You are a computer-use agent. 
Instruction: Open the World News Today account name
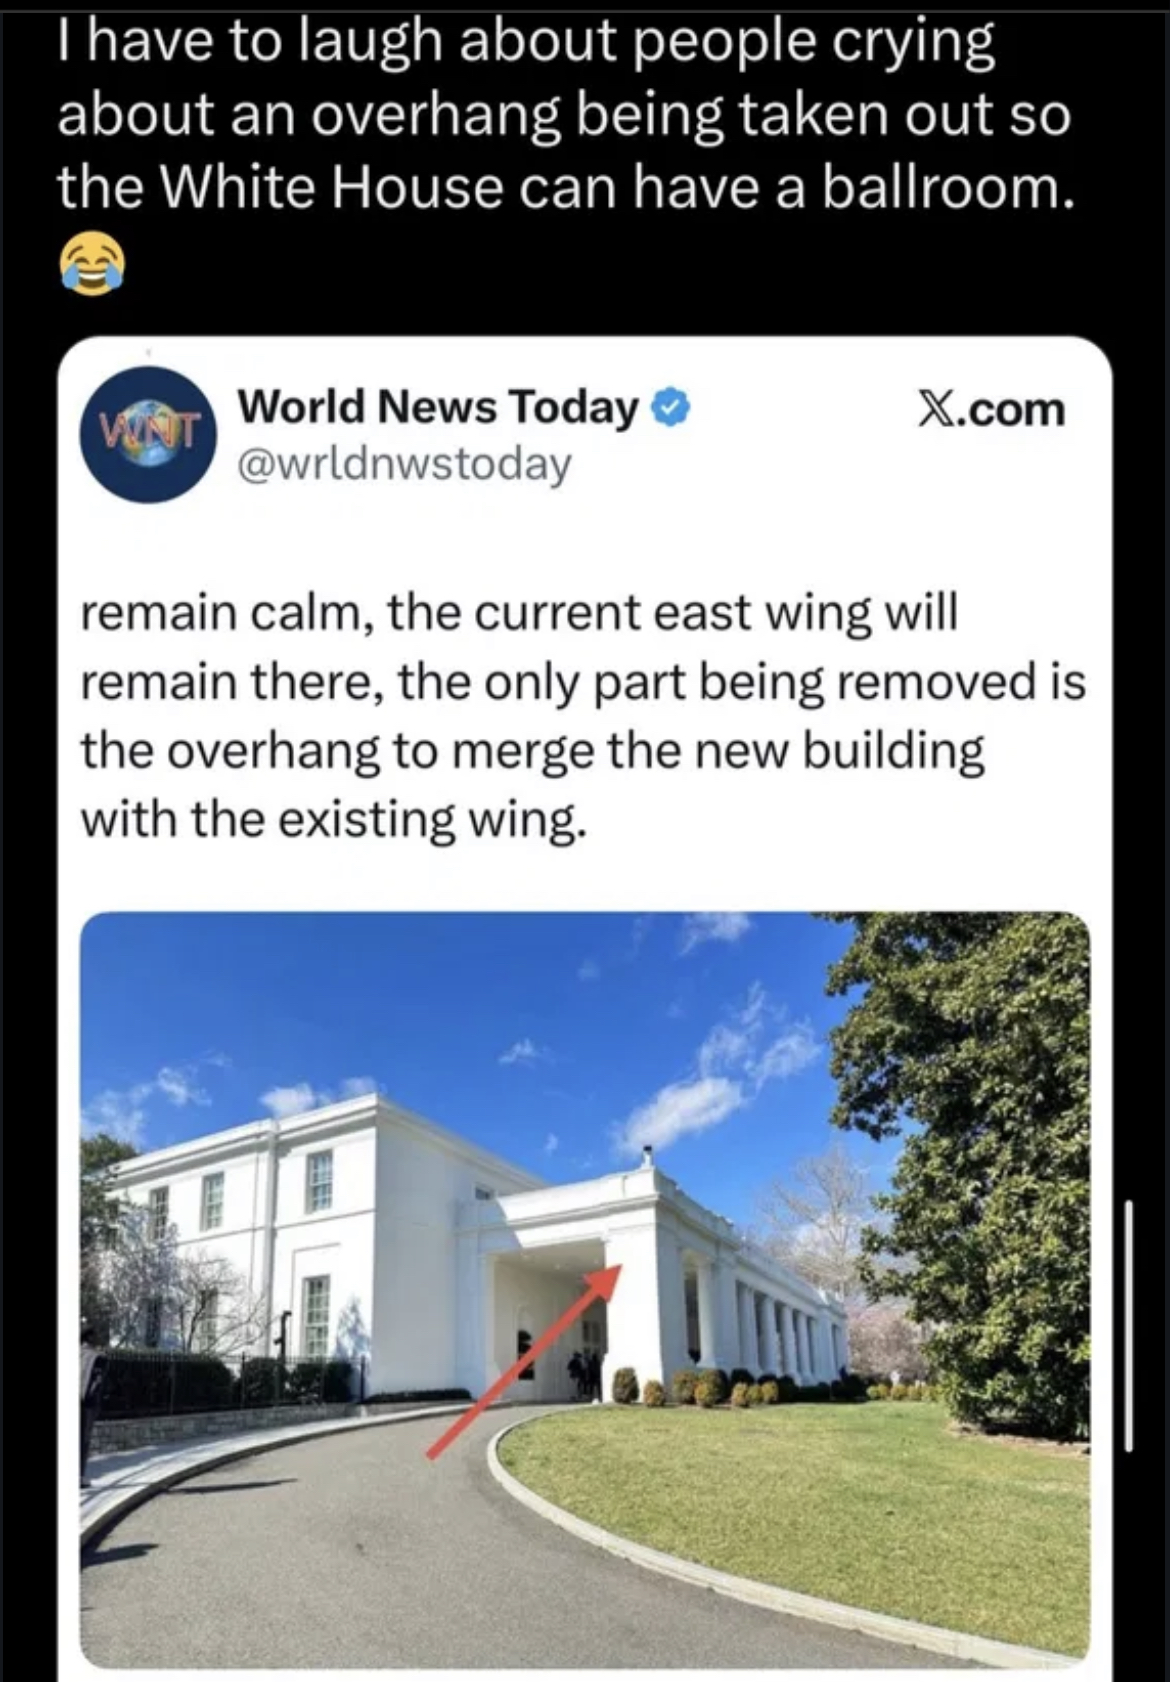(438, 407)
